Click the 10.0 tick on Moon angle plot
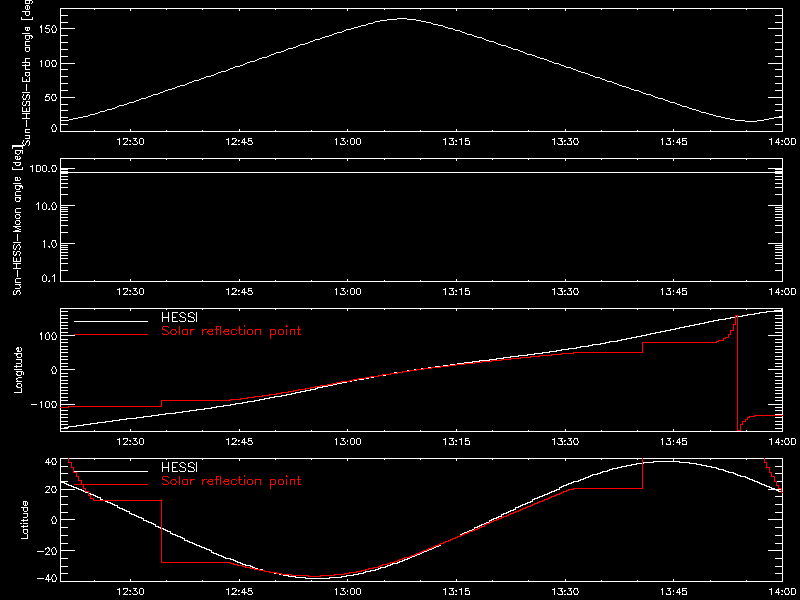800x600 pixels. [x=46, y=206]
